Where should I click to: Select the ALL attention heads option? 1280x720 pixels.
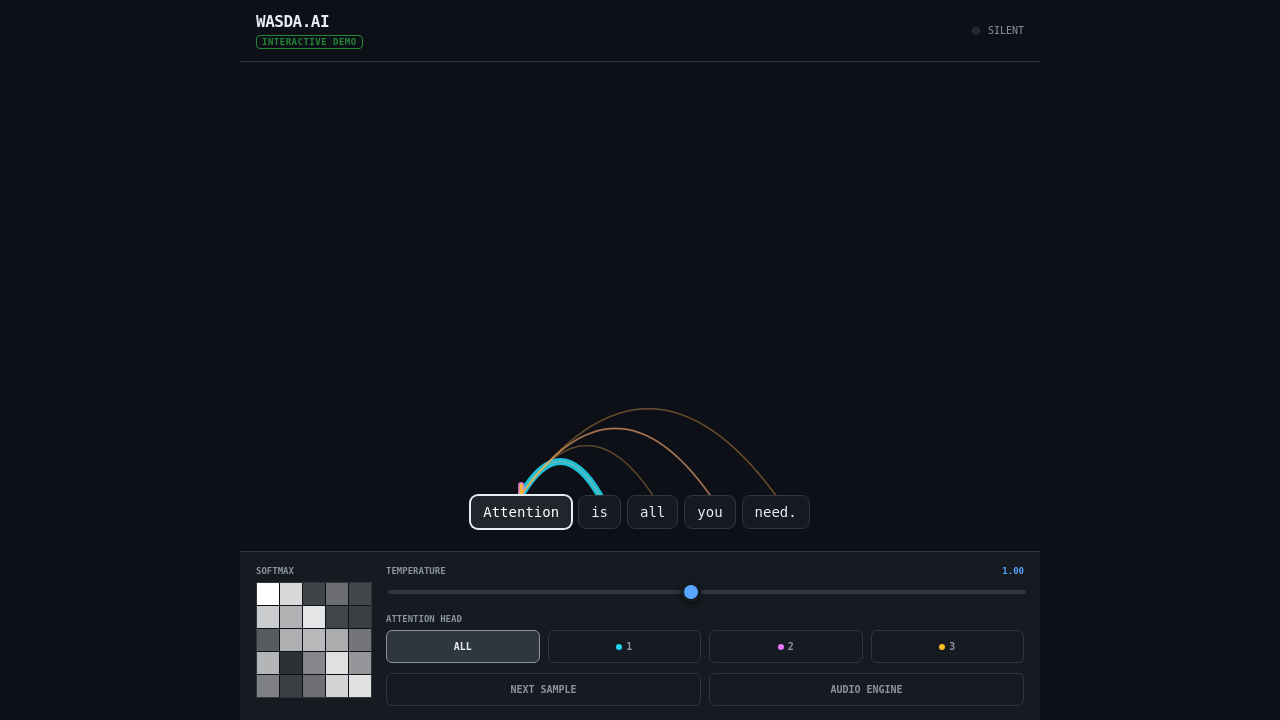coord(462,646)
